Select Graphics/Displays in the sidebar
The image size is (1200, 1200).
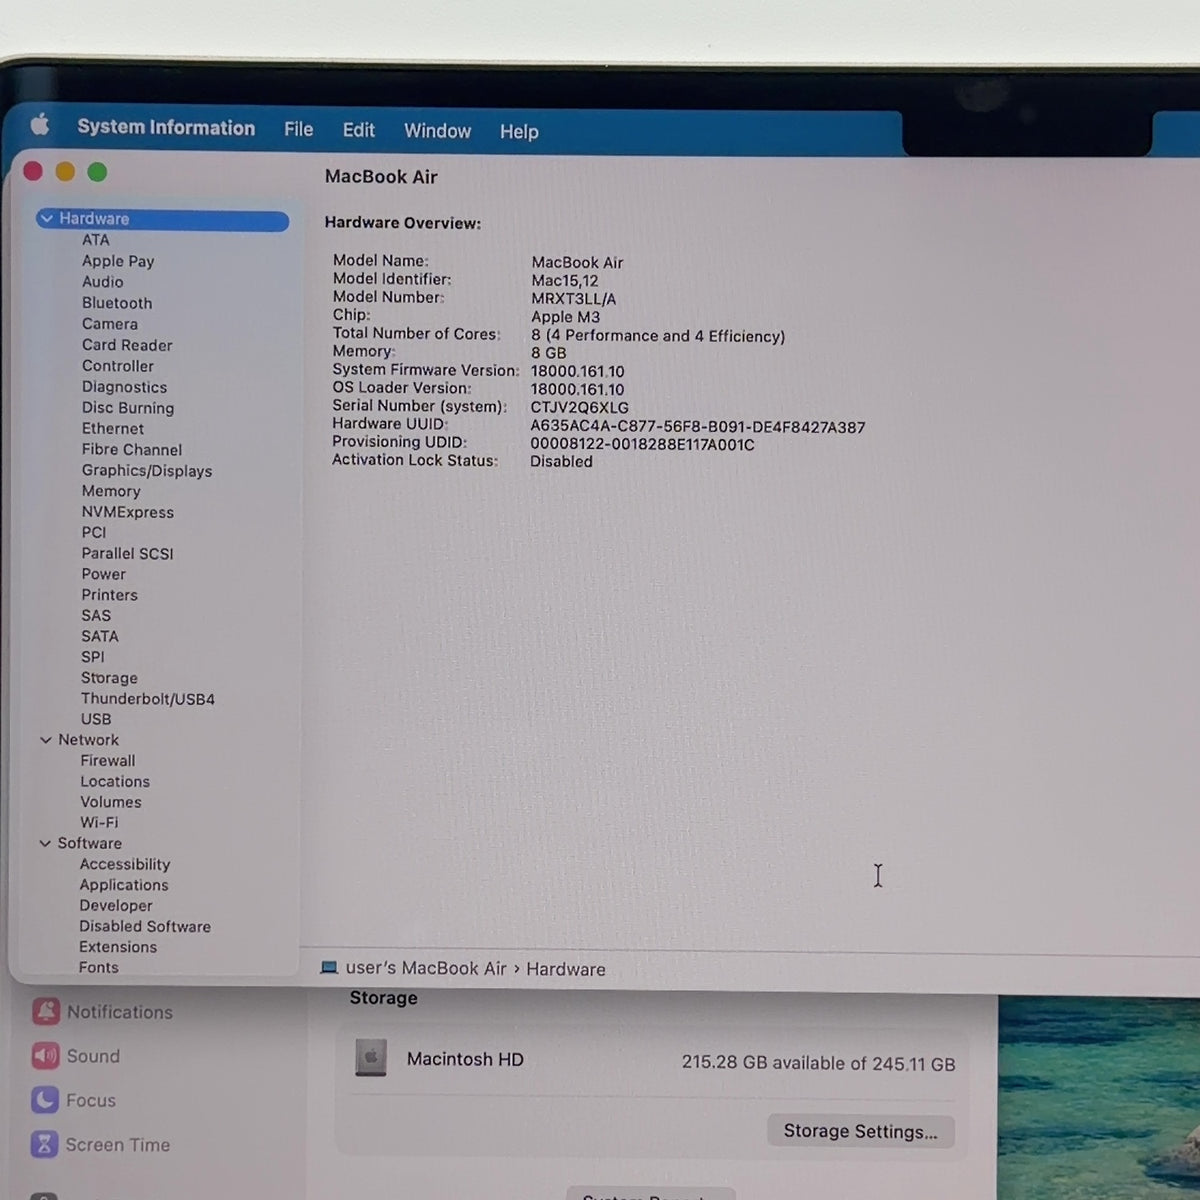[x=147, y=471]
